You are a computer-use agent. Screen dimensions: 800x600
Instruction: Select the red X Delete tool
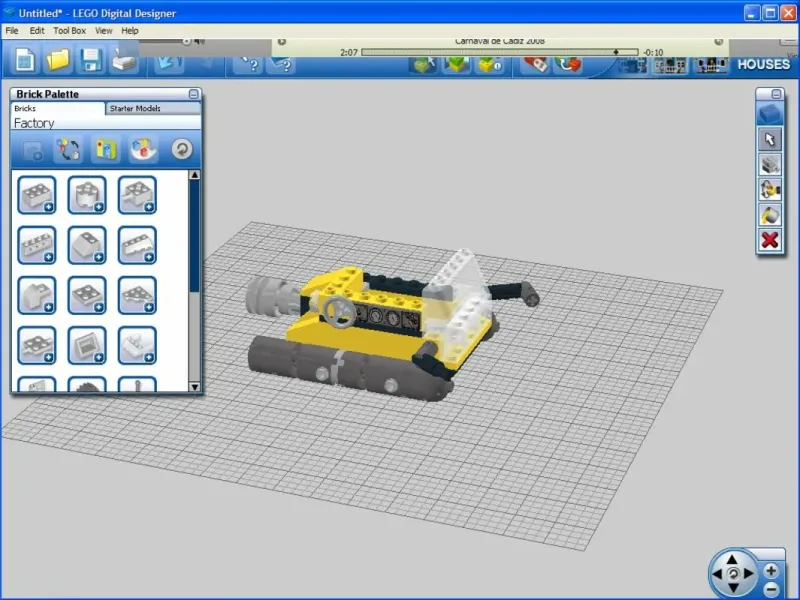769,240
